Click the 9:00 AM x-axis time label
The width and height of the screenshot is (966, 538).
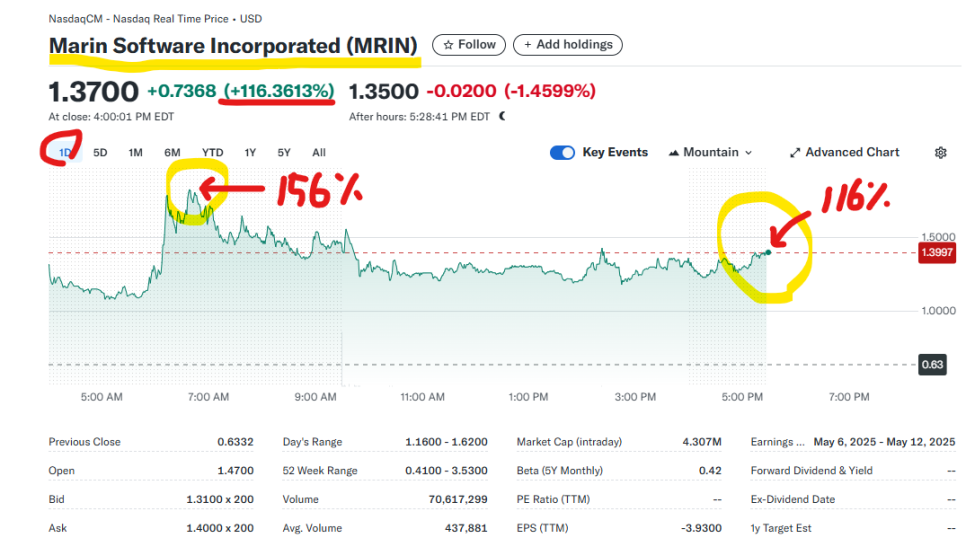pyautogui.click(x=315, y=397)
